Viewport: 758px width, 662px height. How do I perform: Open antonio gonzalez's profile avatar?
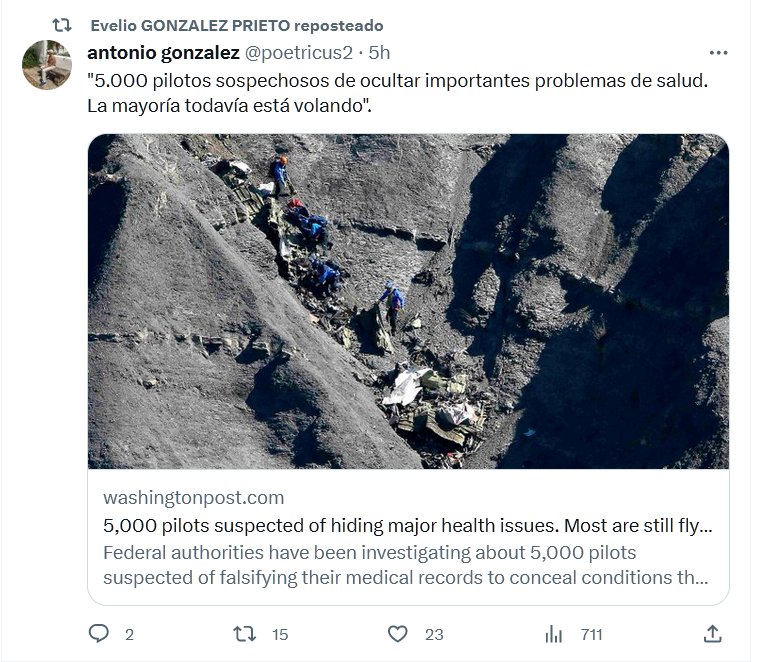(47, 65)
